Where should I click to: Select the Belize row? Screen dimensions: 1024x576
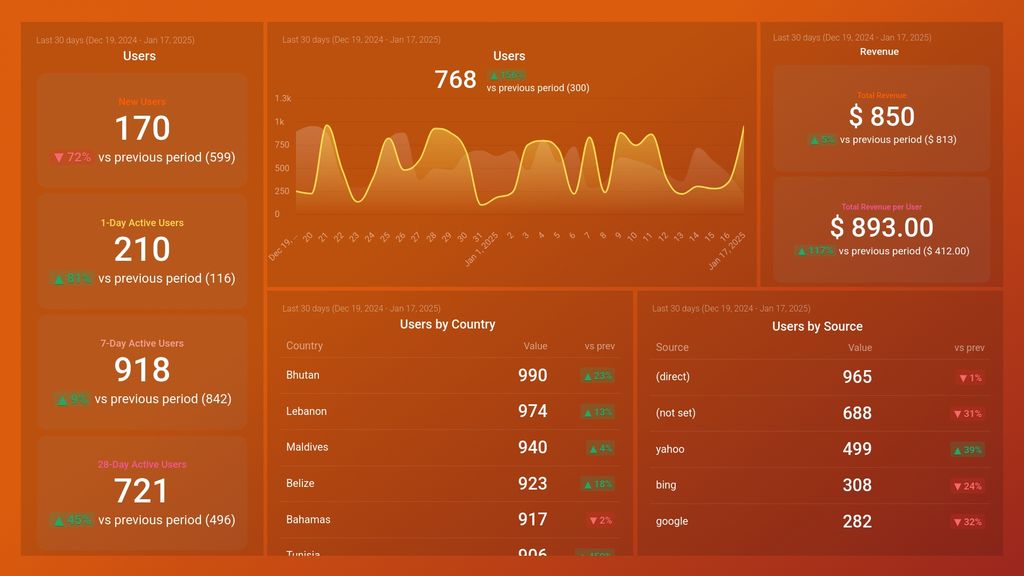450,484
